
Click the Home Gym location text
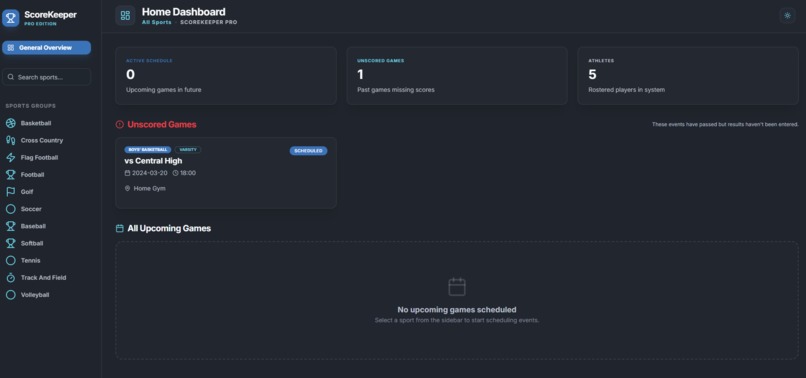click(150, 189)
